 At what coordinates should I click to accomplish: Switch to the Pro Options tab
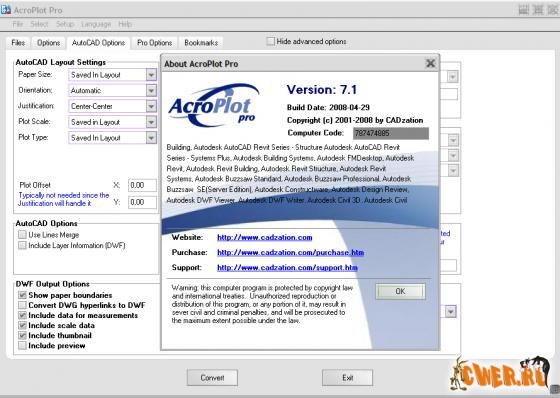pyautogui.click(x=155, y=43)
